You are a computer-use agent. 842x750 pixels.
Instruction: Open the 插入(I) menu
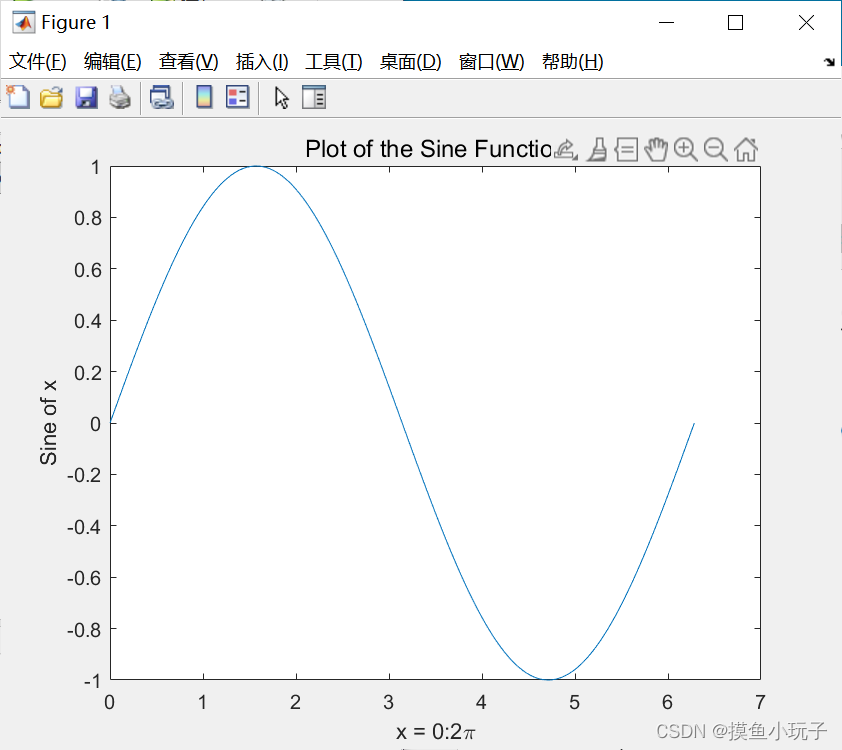point(262,62)
